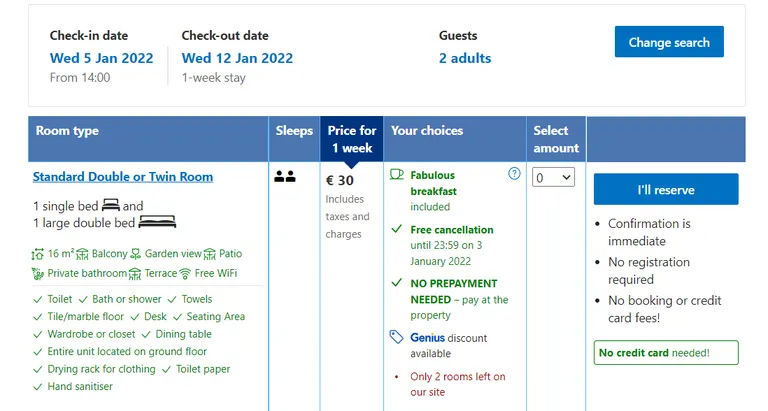Click the Room type column header
768x411 pixels.
click(67, 131)
